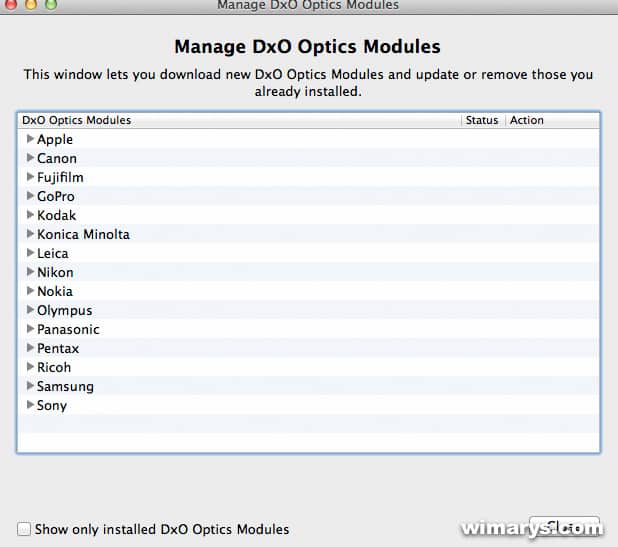Expand the Ricoh disclosure triangle
618x547 pixels.
(30, 367)
